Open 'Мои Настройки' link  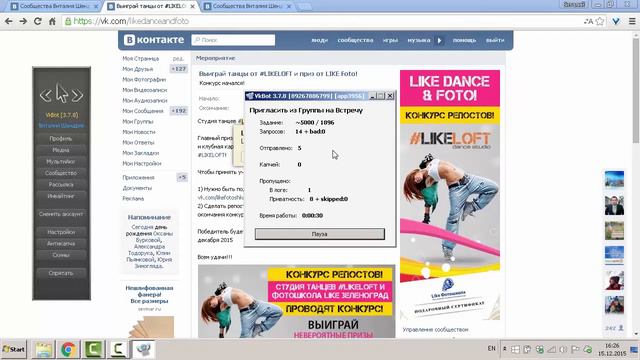click(142, 163)
